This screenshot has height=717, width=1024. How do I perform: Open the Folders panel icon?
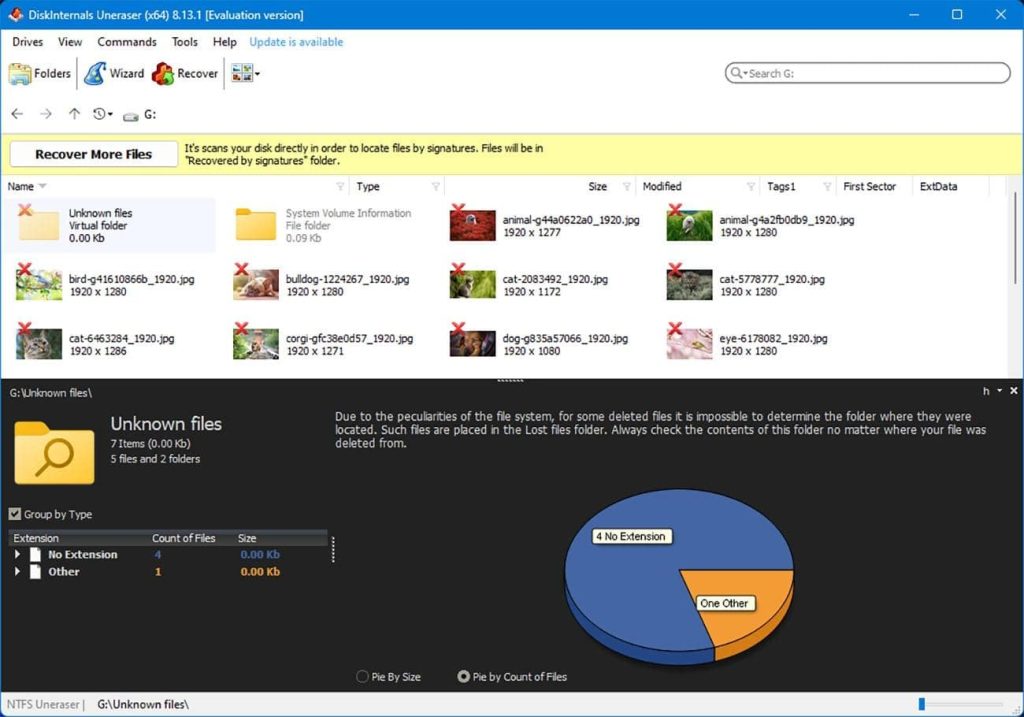[20, 73]
